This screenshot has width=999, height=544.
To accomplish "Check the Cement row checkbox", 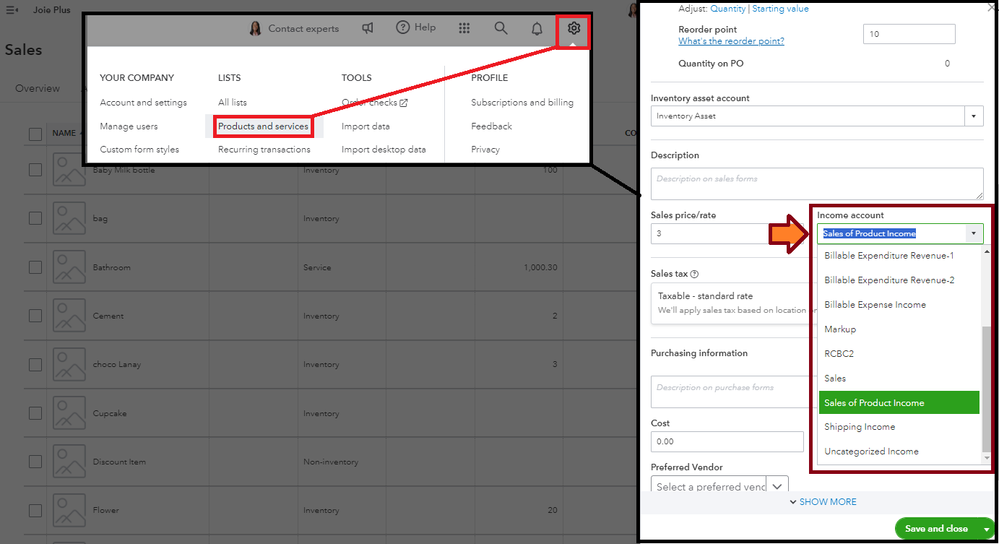I will [x=35, y=316].
